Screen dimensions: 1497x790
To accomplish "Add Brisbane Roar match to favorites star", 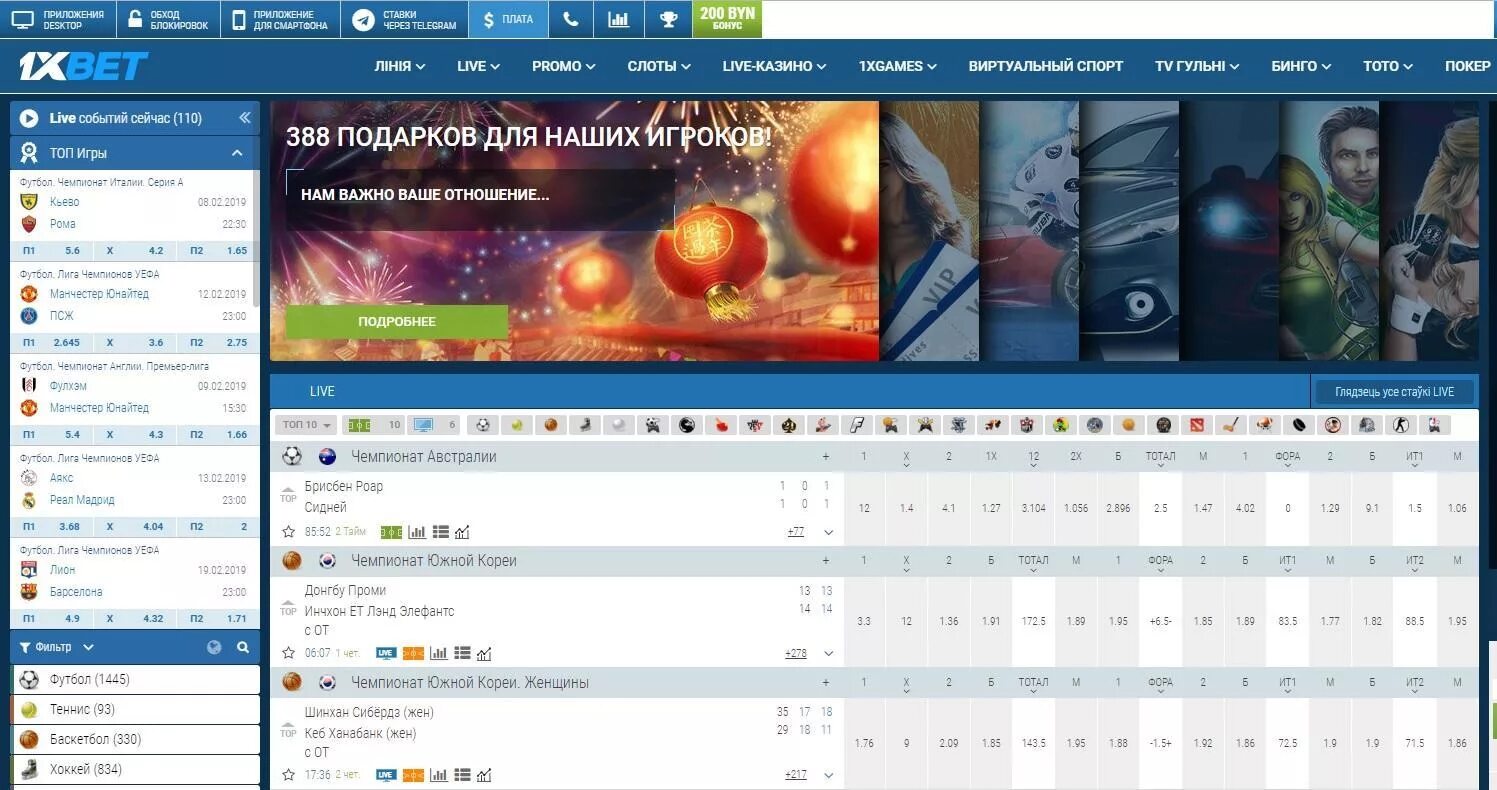I will point(289,532).
